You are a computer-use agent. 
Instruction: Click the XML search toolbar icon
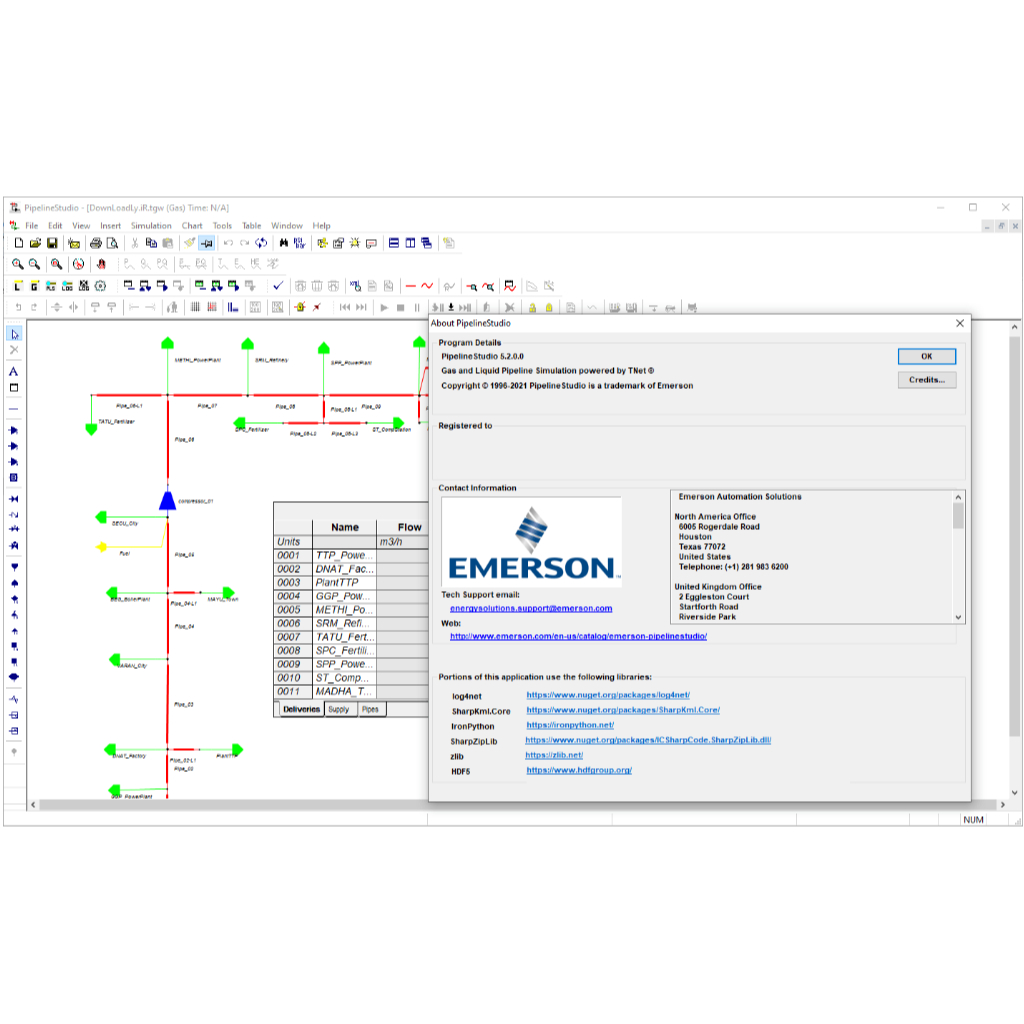[x=355, y=286]
